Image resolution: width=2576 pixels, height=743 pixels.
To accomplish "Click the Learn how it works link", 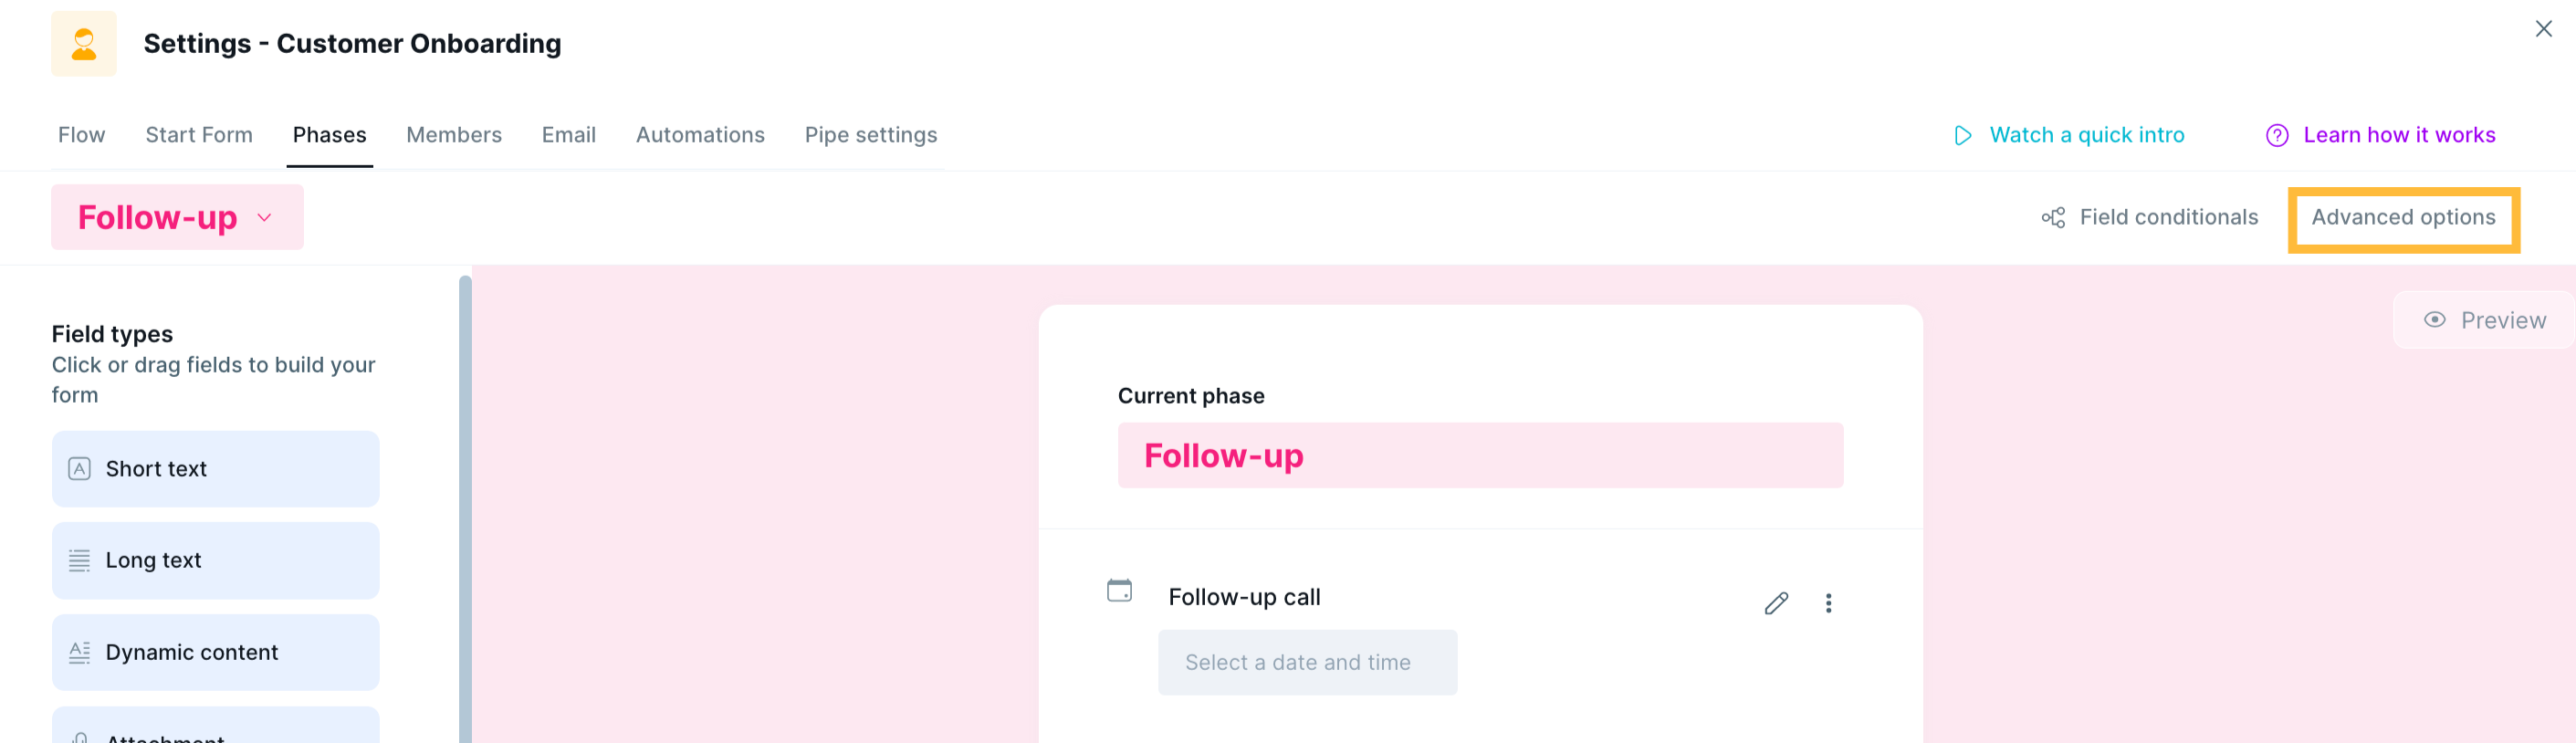I will 2398,135.
